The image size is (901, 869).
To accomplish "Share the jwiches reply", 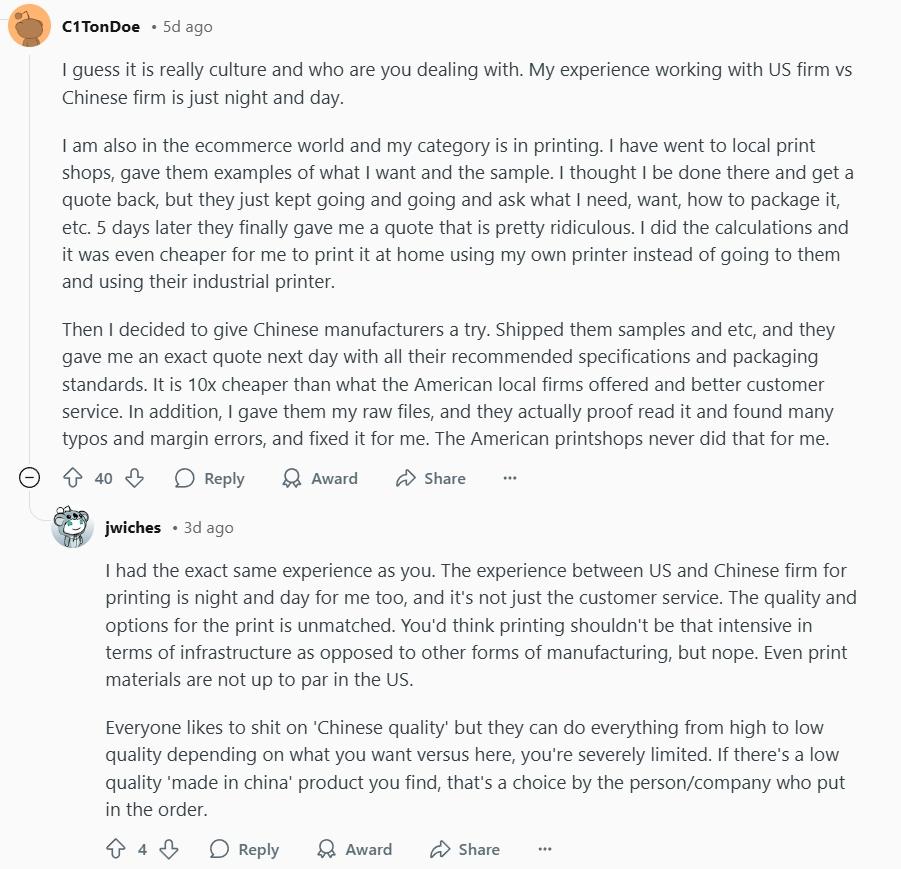I will pos(465,849).
